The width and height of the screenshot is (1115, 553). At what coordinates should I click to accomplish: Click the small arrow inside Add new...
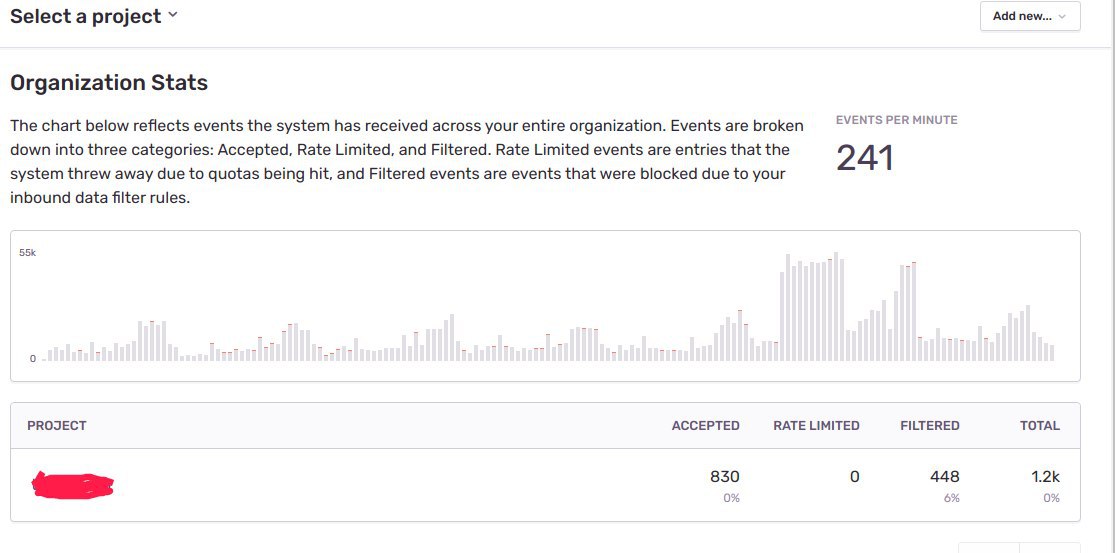pyautogui.click(x=1062, y=16)
